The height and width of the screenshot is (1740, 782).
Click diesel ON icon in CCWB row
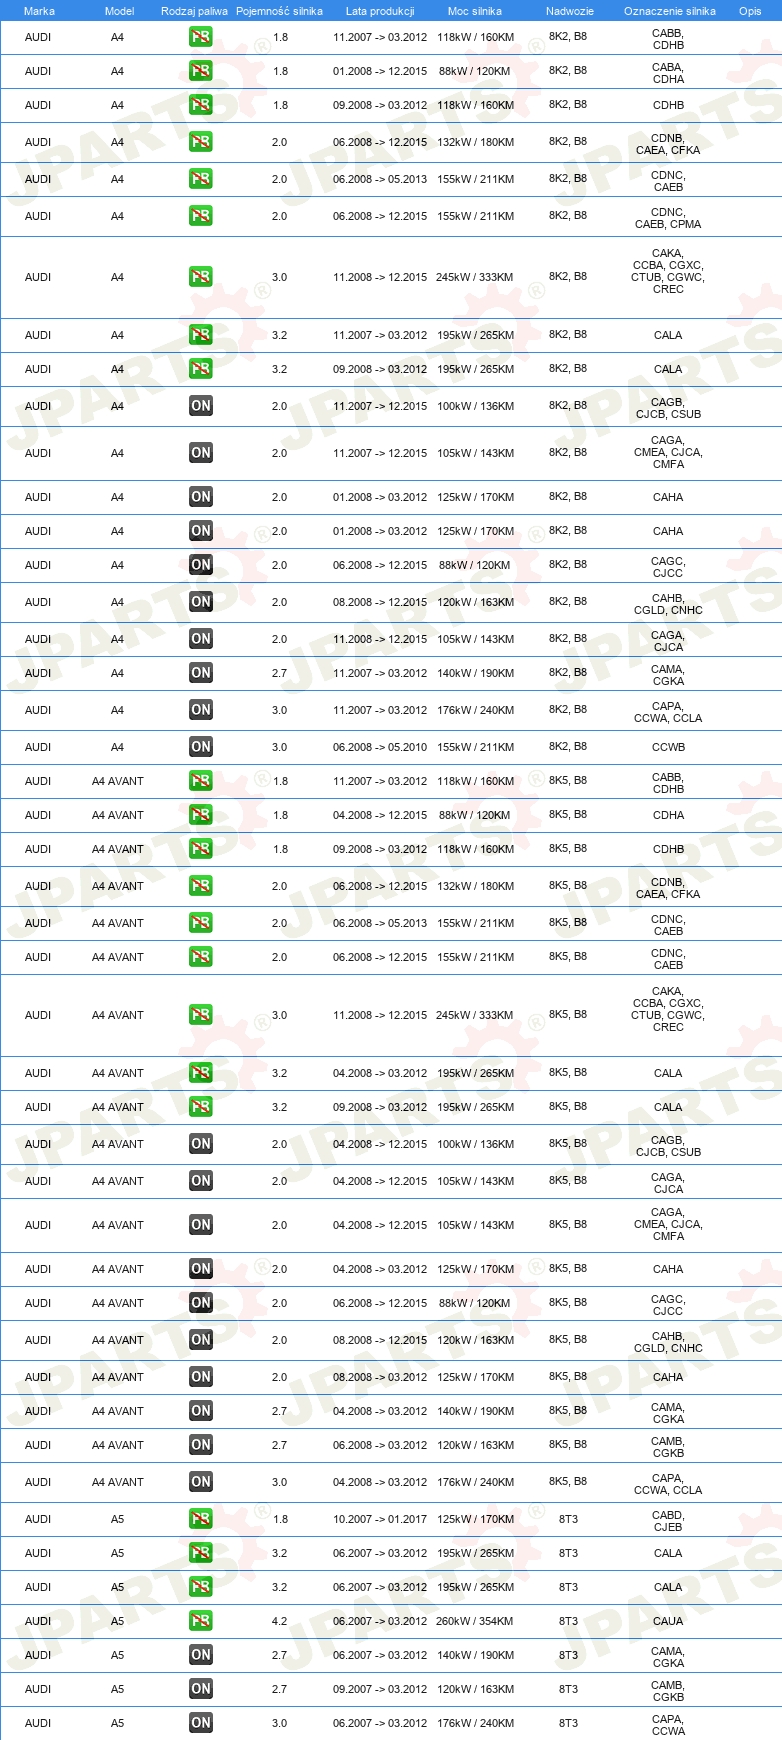[x=201, y=747]
